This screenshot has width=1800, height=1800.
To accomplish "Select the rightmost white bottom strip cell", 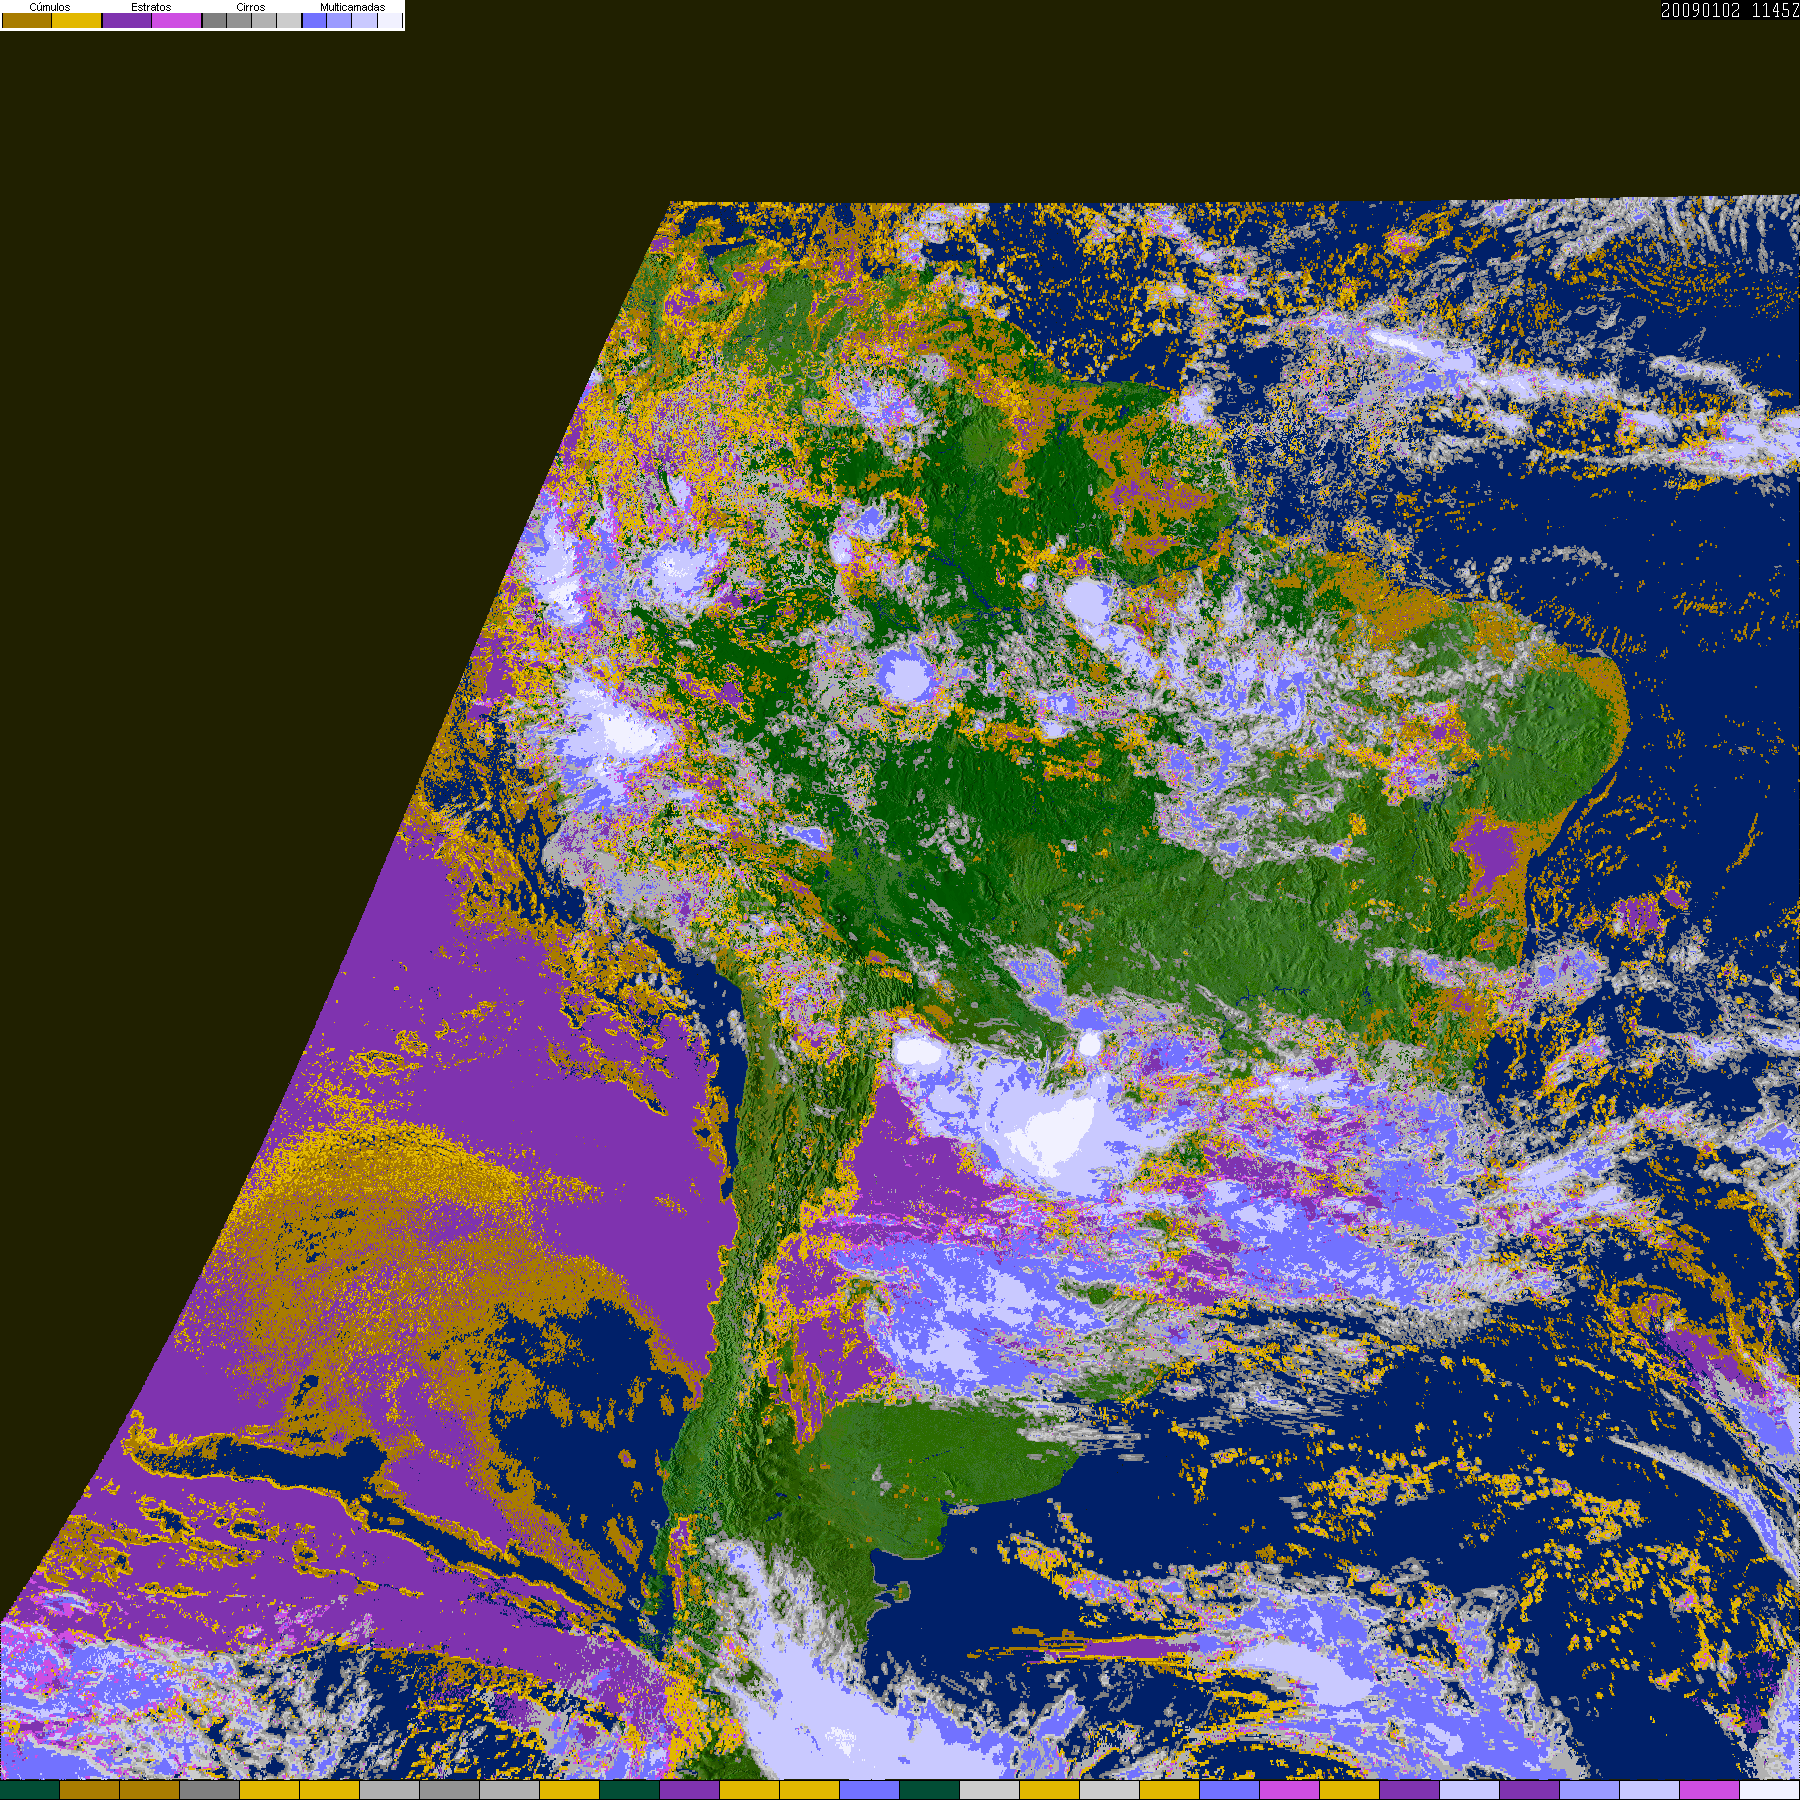I will 1769,1790.
